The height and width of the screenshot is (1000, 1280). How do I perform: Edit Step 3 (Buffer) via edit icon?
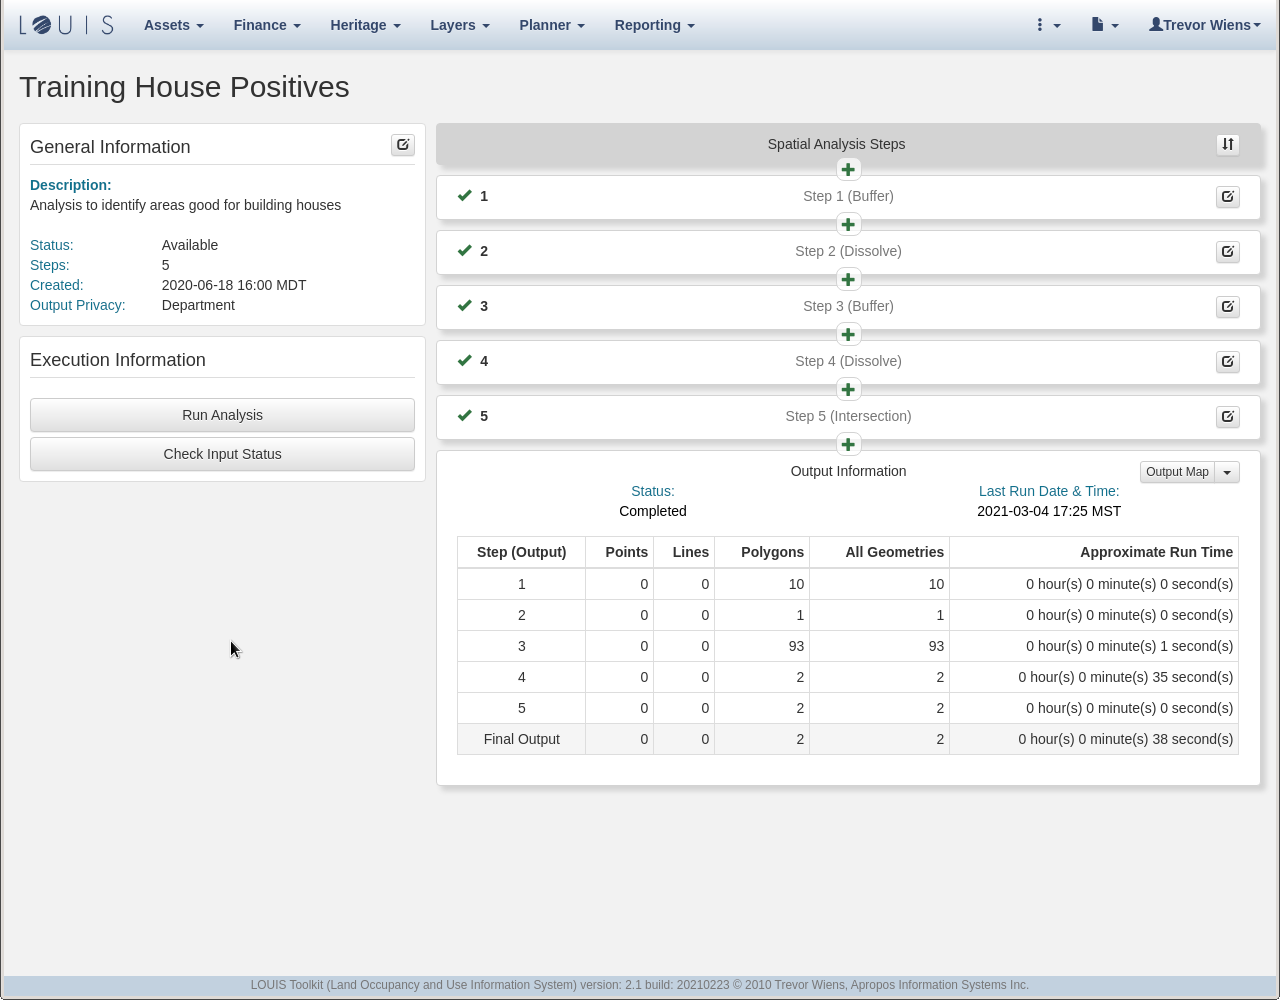pyautogui.click(x=1227, y=307)
